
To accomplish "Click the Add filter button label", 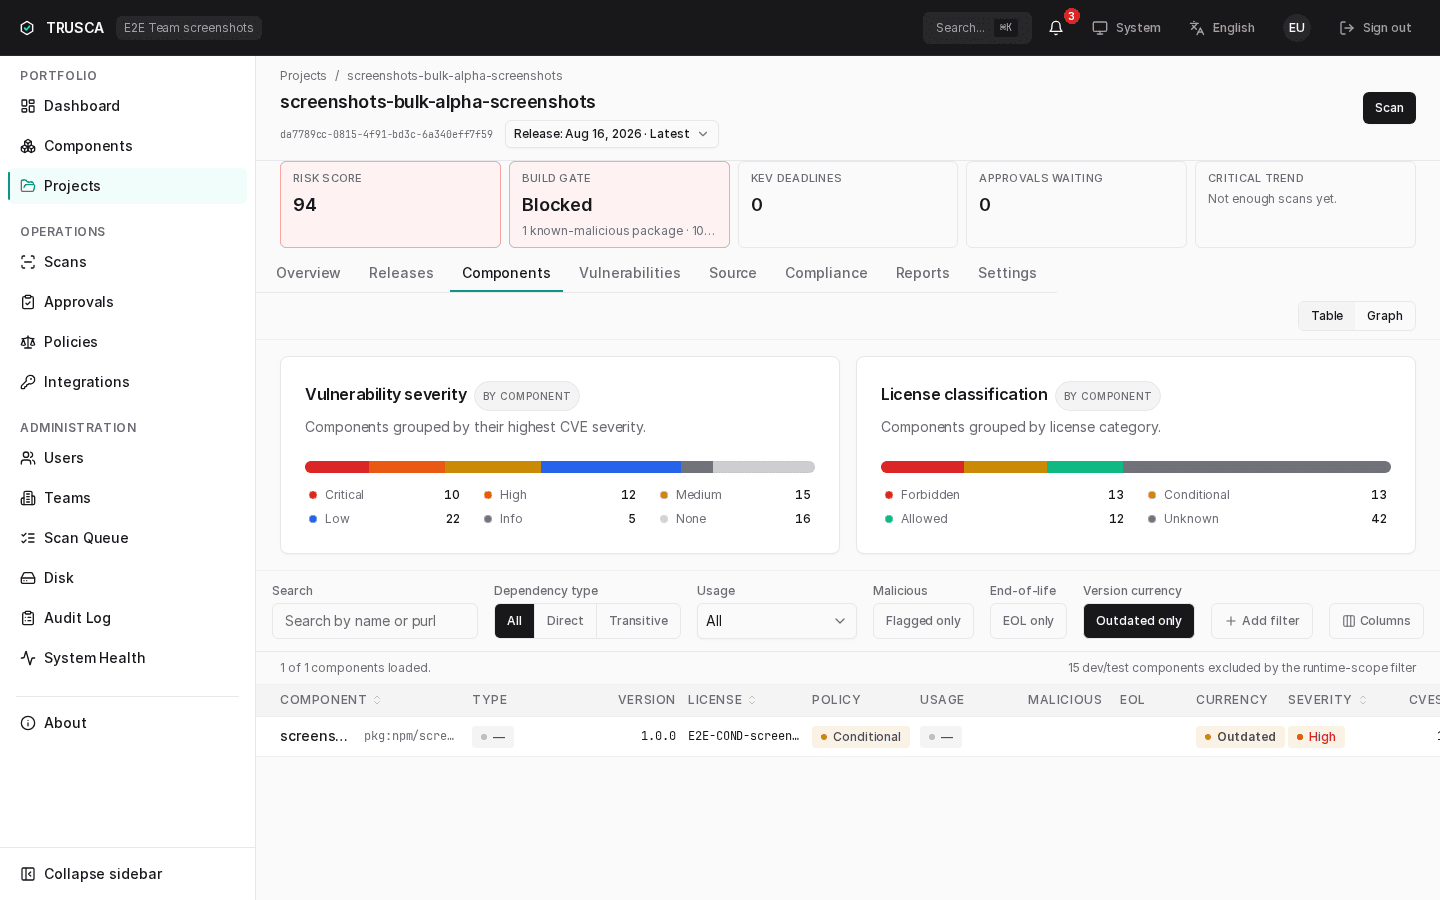I will click(x=1270, y=621).
